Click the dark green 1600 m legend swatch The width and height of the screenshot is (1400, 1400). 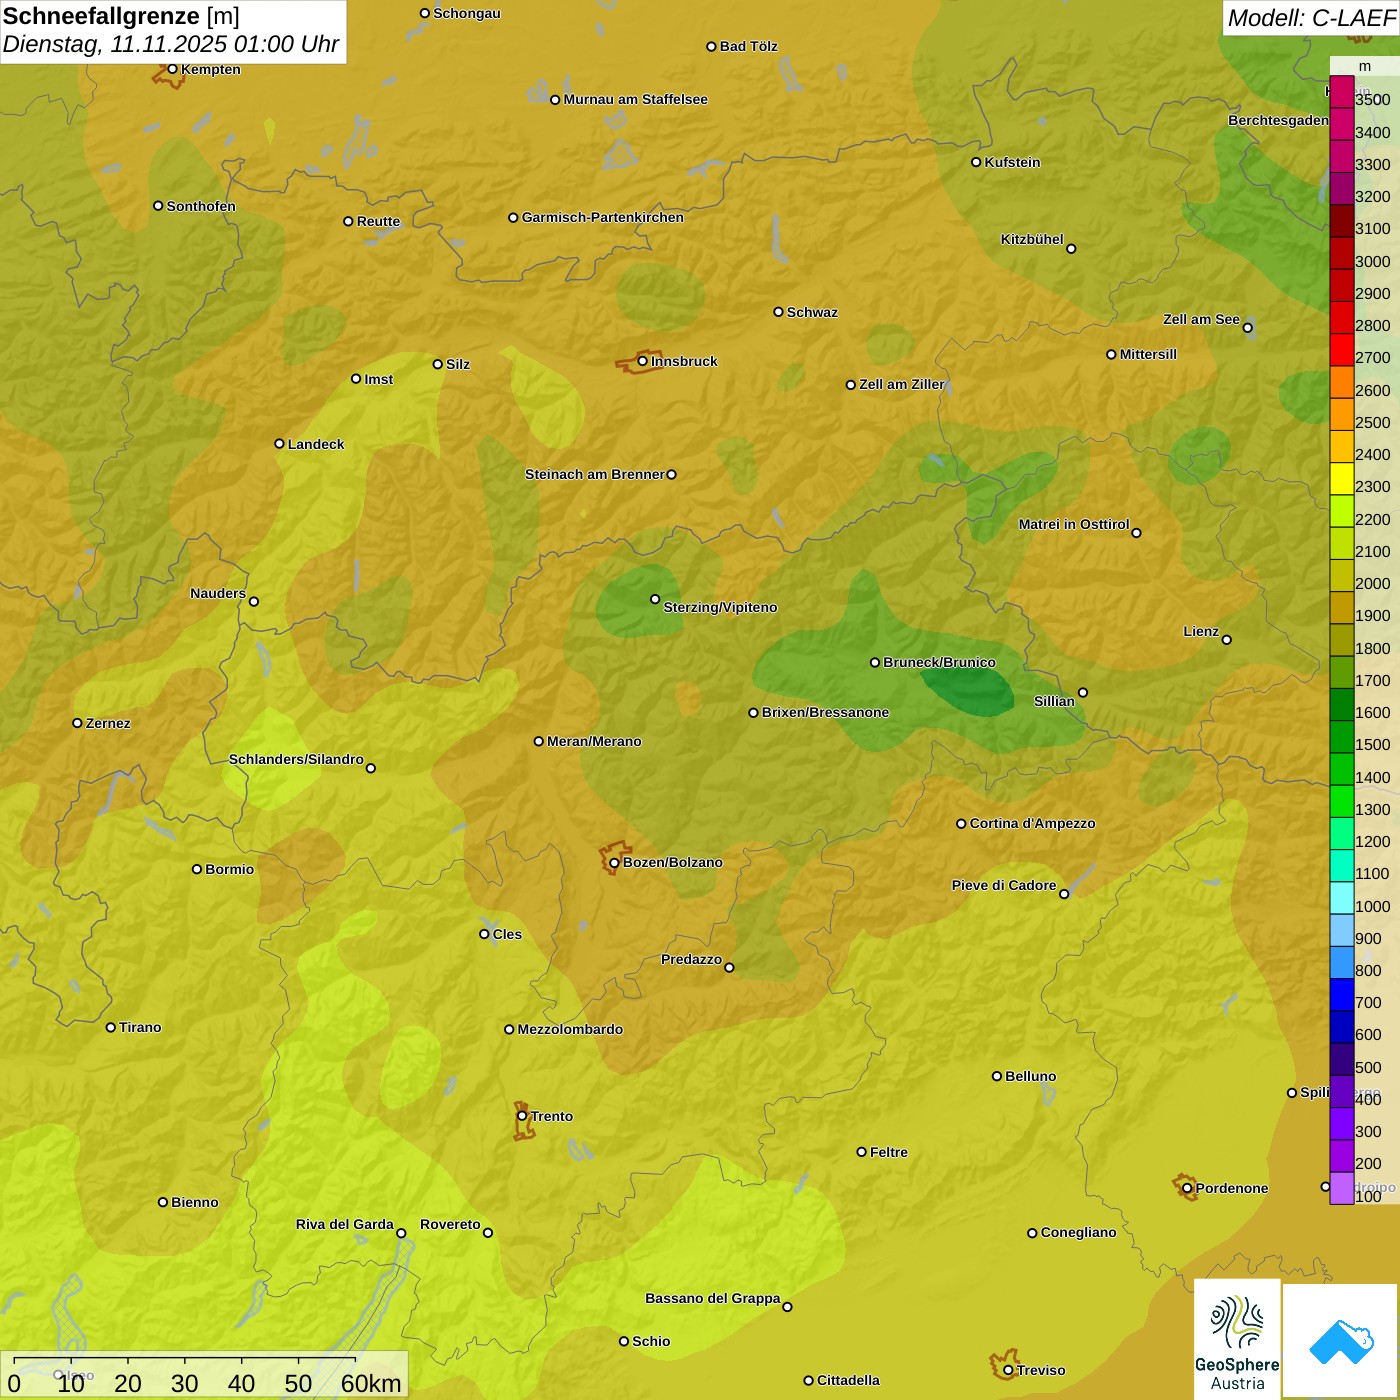click(x=1341, y=705)
